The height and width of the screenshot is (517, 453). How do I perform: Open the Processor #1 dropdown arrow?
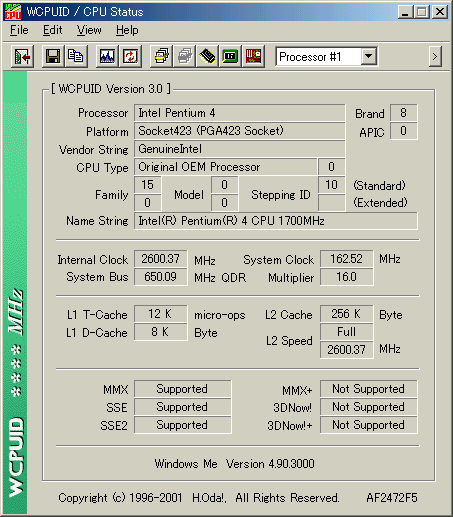click(369, 57)
